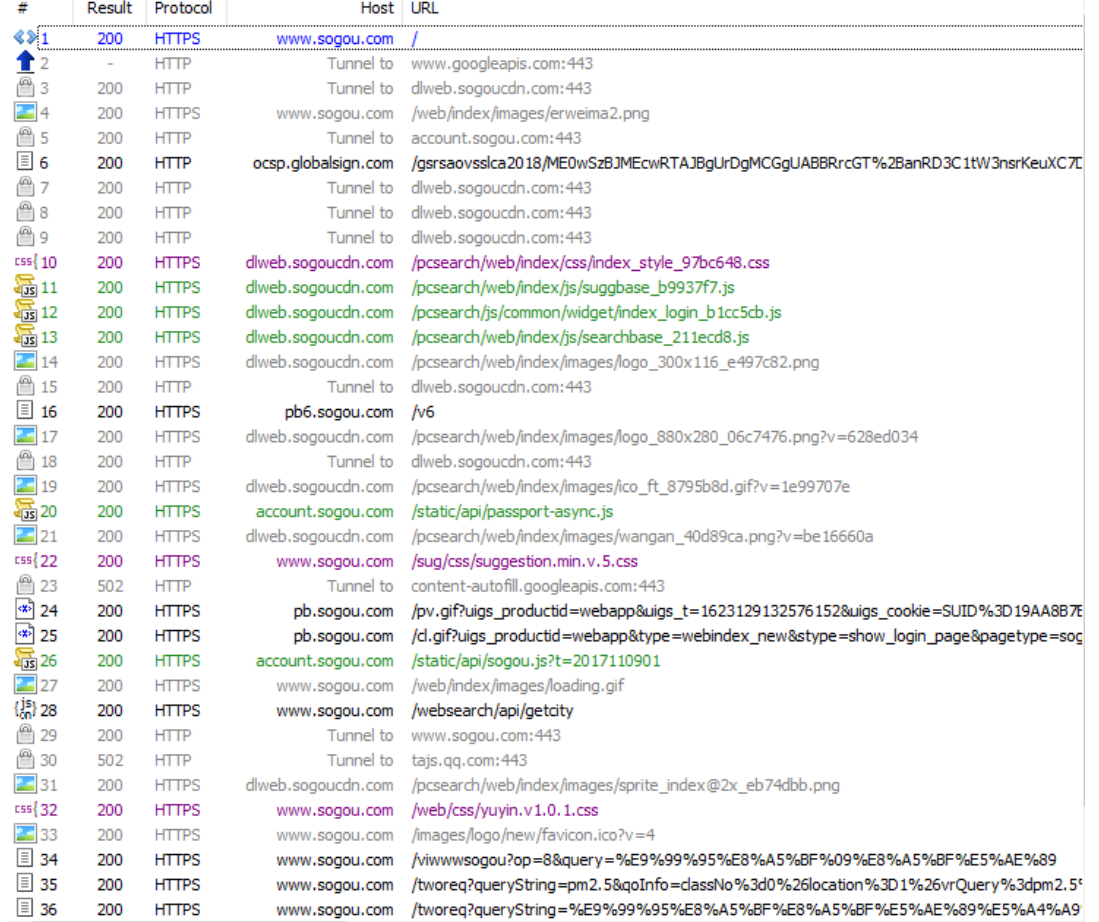Screen dimensions: 1099x922
Task: Select the /websearch/api/getcity URL
Action: (x=492, y=710)
